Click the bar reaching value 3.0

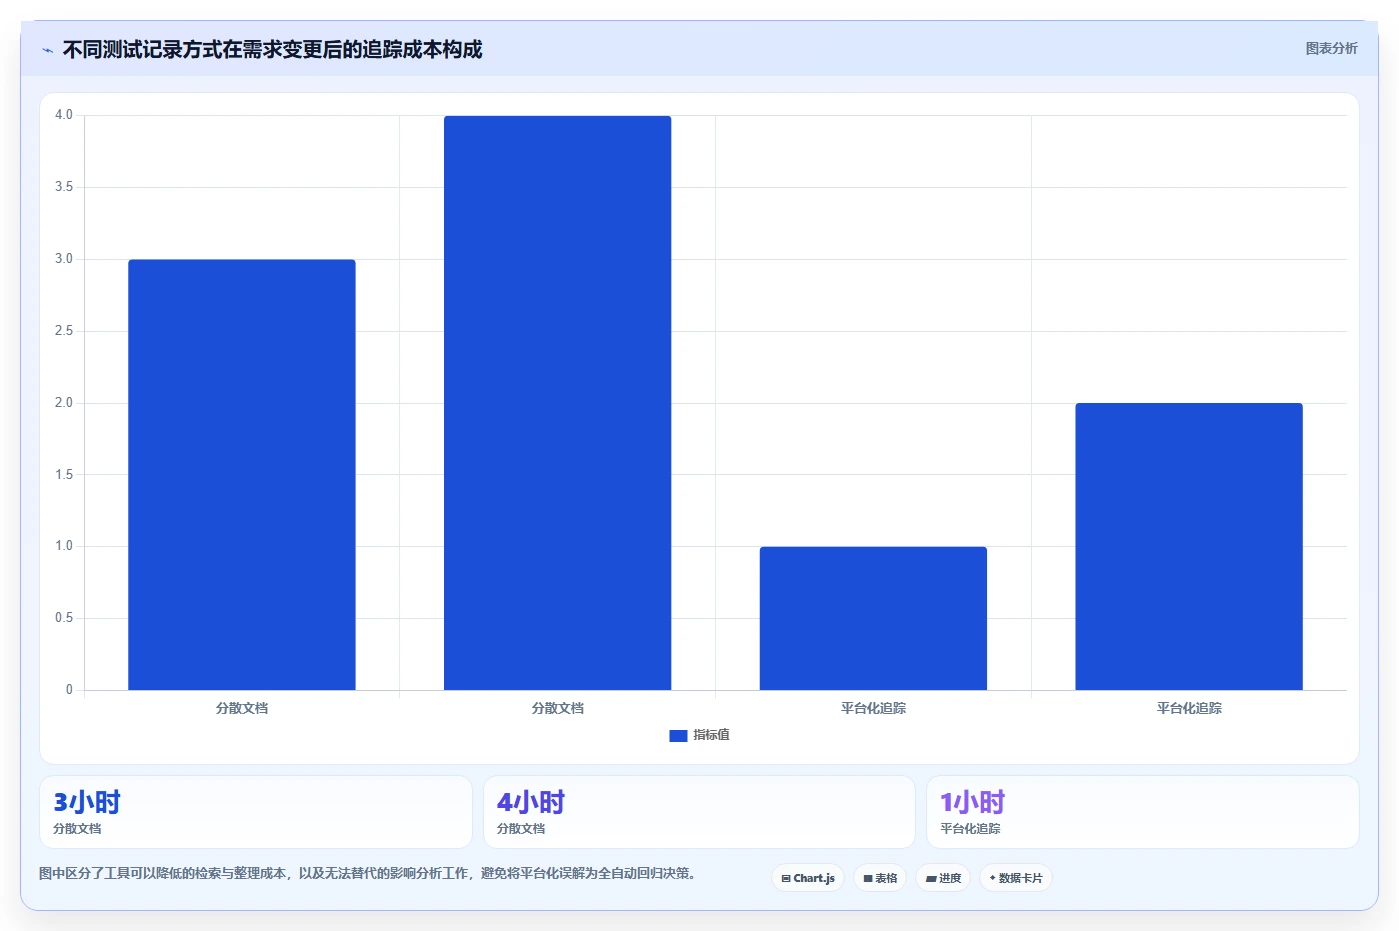242,475
